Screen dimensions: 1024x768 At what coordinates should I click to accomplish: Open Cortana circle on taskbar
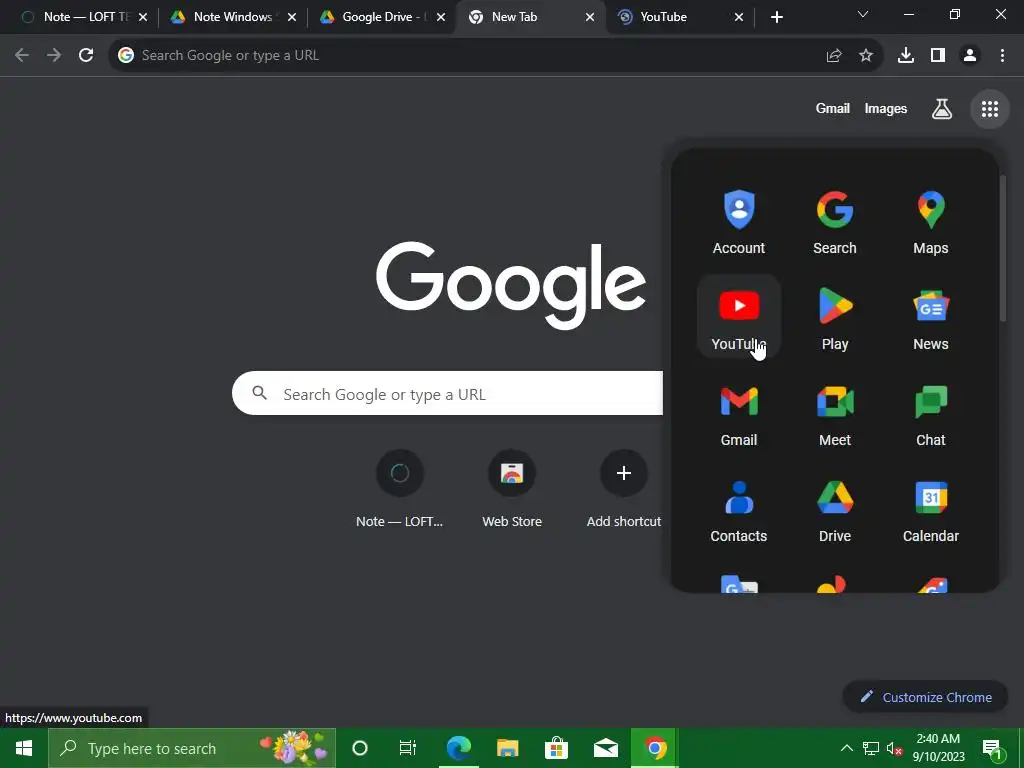pyautogui.click(x=360, y=748)
